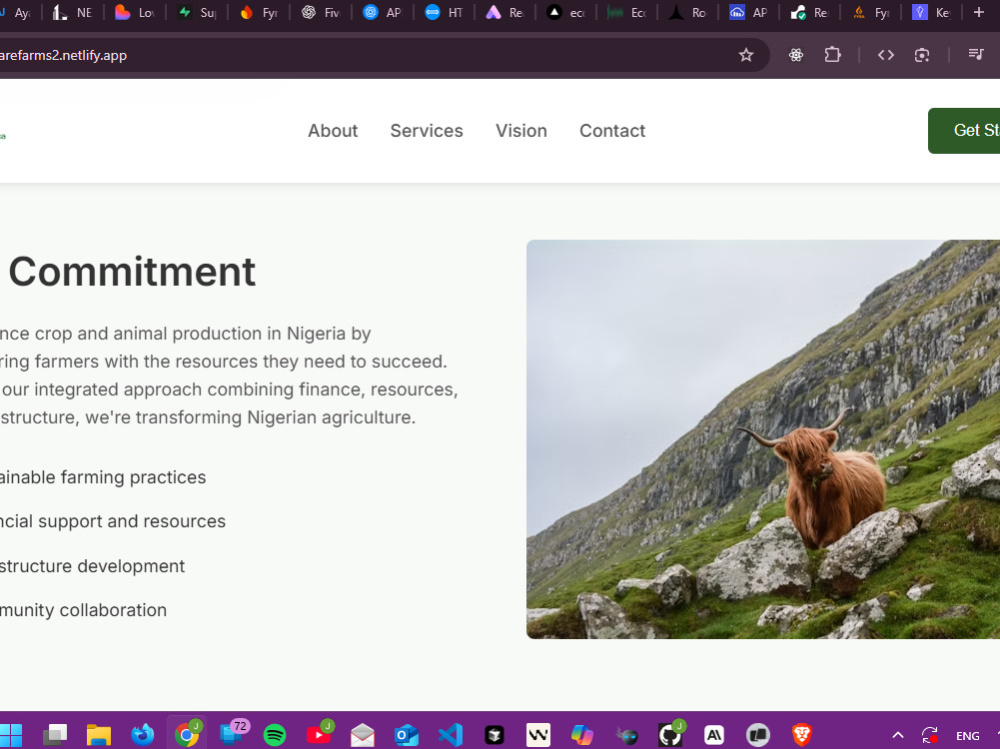The image size is (1000, 749).
Task: Open the Copilot app on taskbar
Action: (x=582, y=735)
